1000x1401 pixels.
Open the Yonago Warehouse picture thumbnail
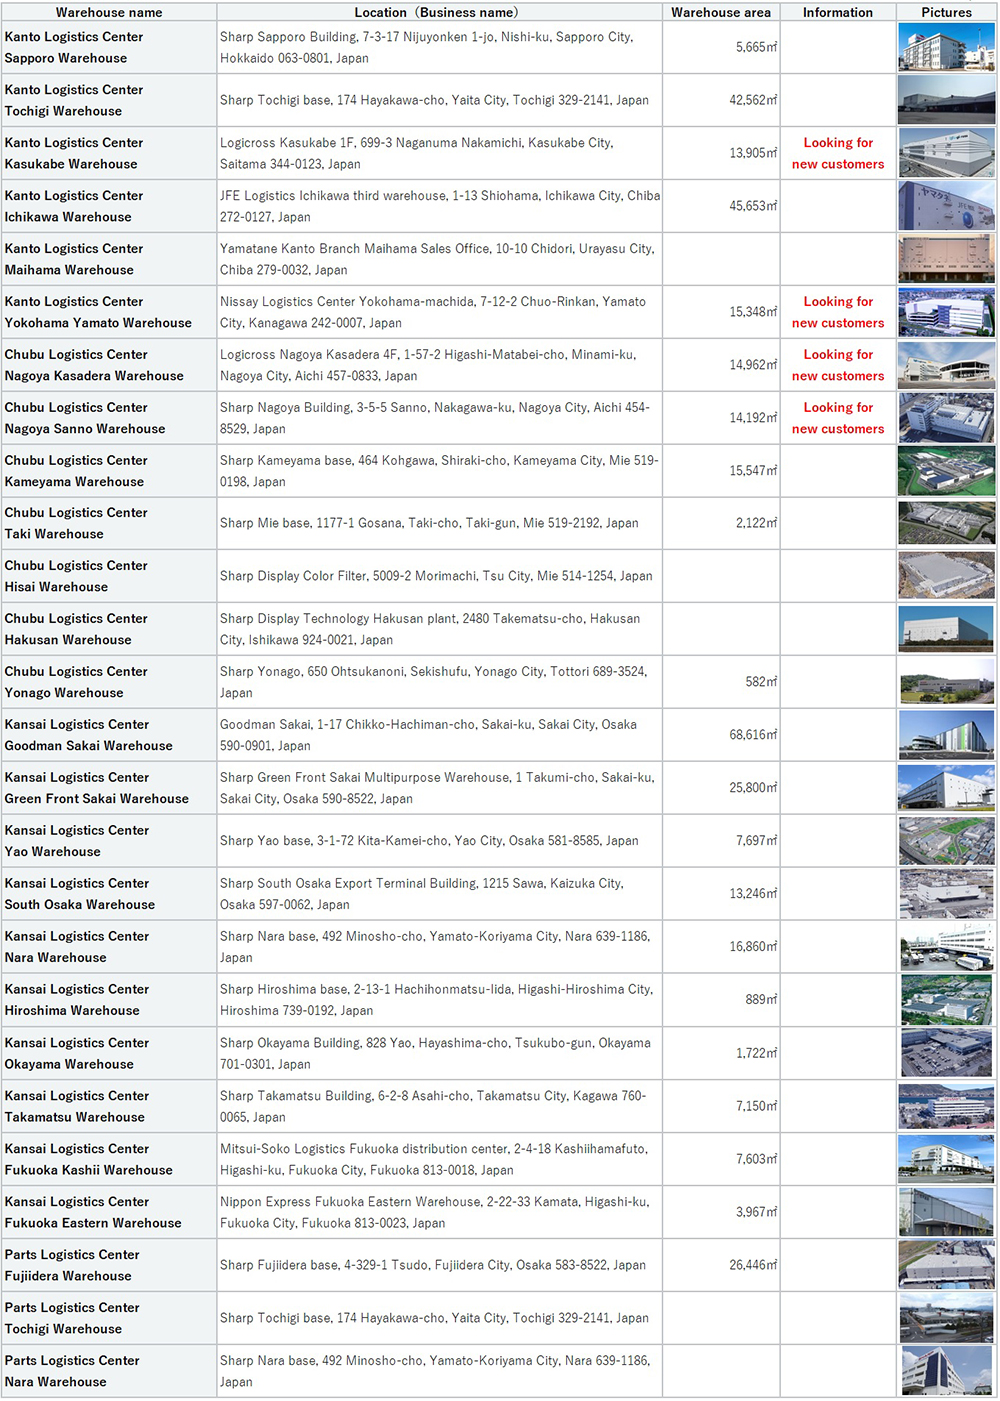point(946,682)
